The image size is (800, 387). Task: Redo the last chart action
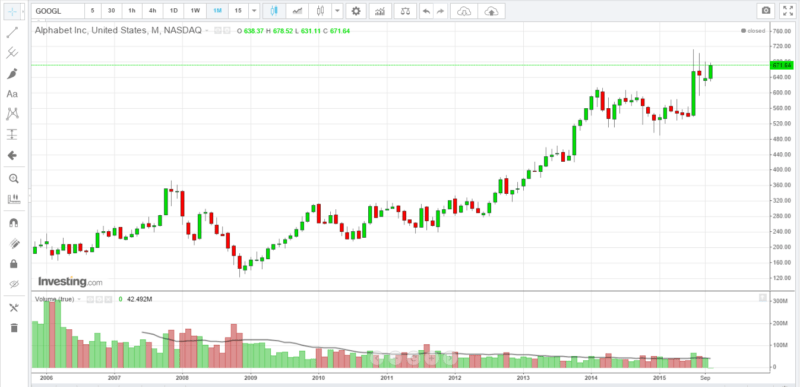pyautogui.click(x=441, y=11)
